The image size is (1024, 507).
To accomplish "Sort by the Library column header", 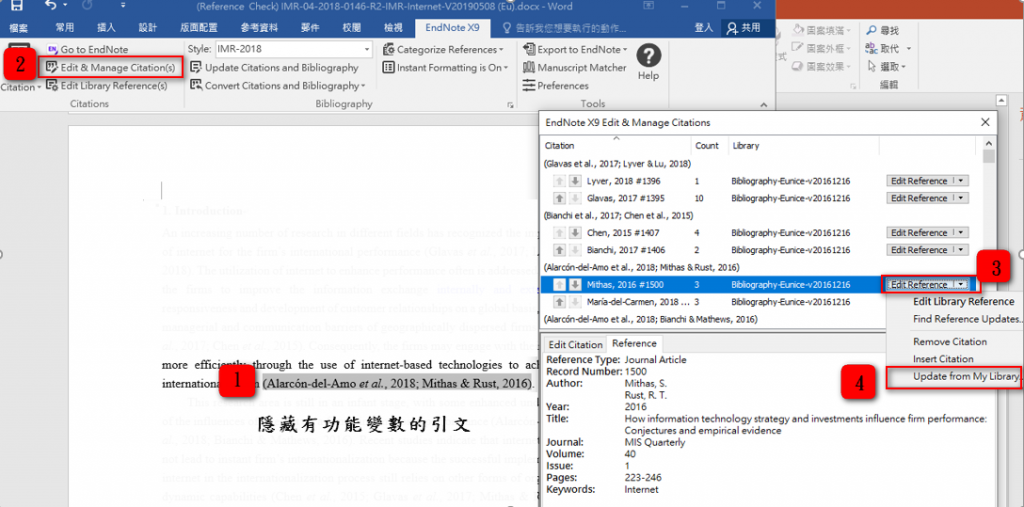I will tap(803, 146).
